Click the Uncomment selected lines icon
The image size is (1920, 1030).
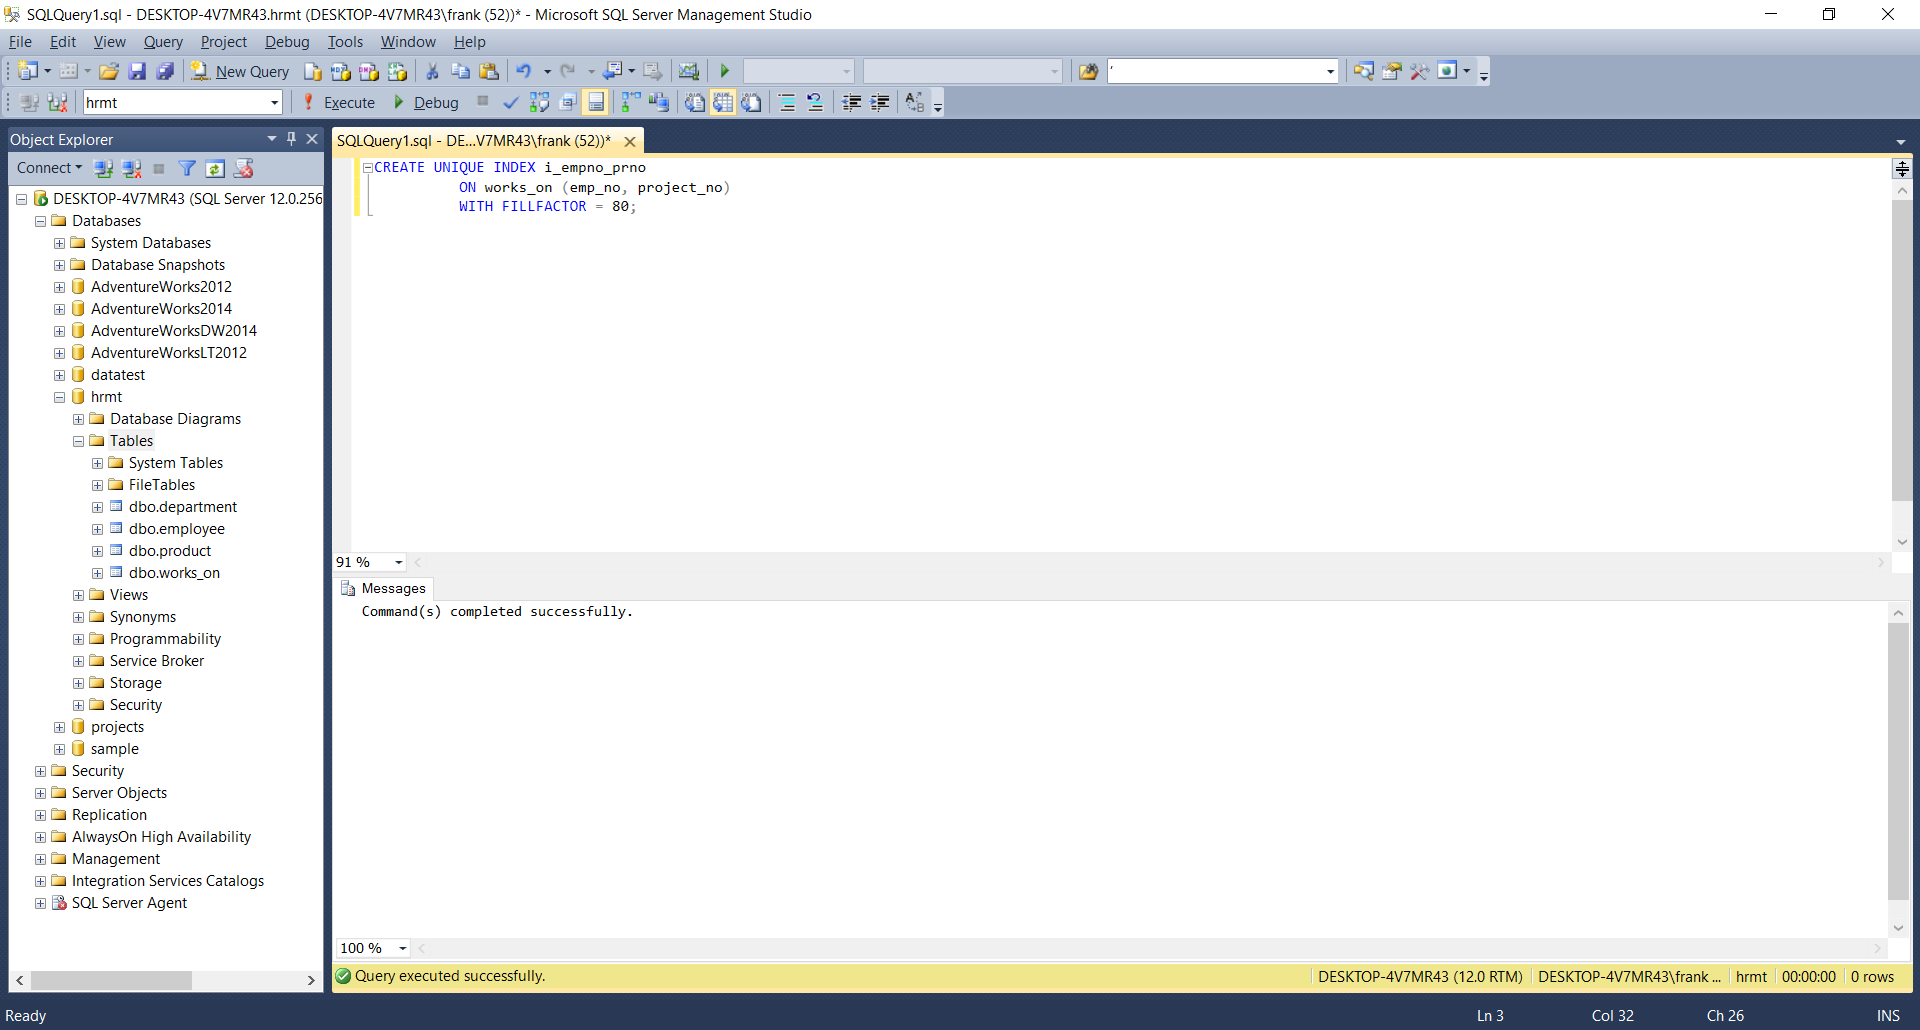click(815, 102)
